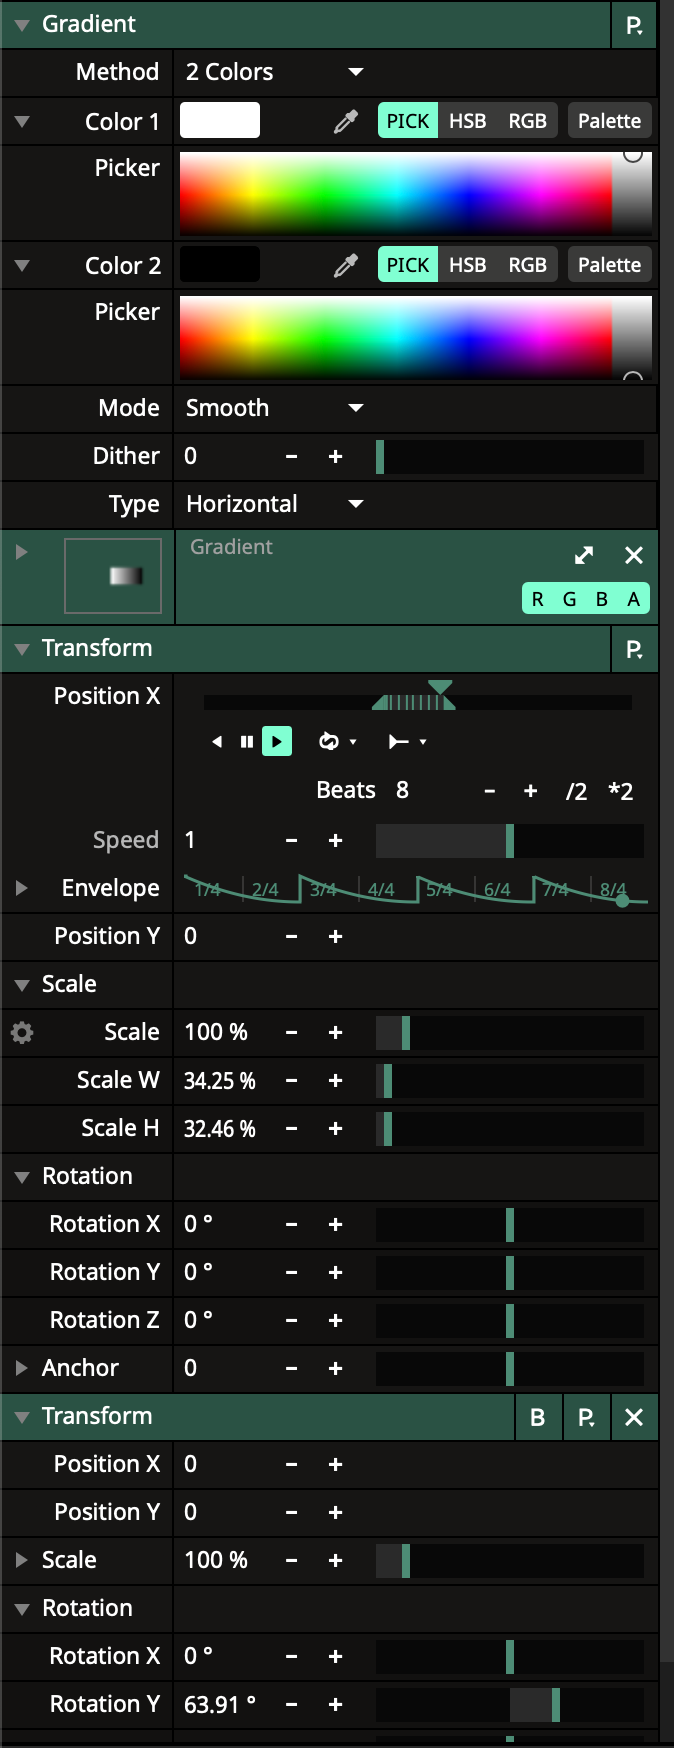Click the eyedropper icon for Color 1

[x=345, y=122]
